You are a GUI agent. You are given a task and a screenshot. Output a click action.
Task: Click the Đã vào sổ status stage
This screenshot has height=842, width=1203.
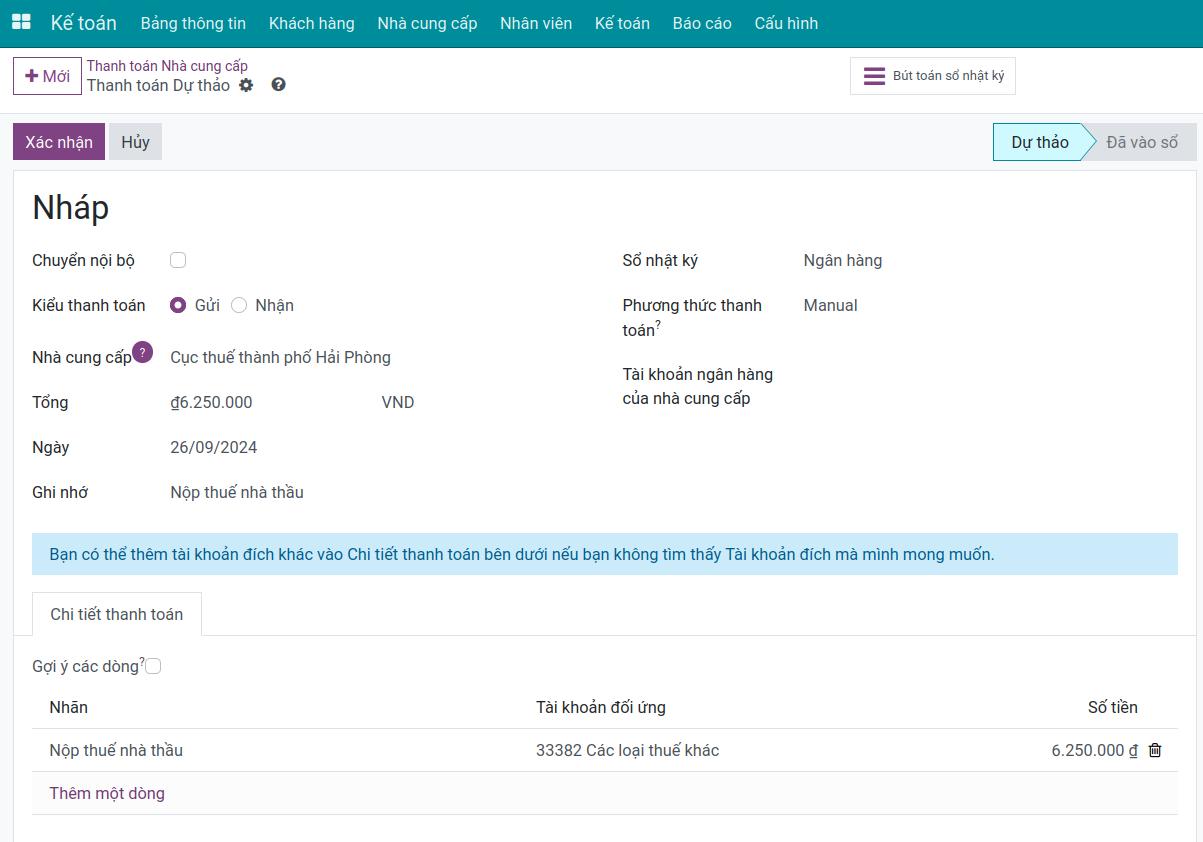tap(1142, 142)
